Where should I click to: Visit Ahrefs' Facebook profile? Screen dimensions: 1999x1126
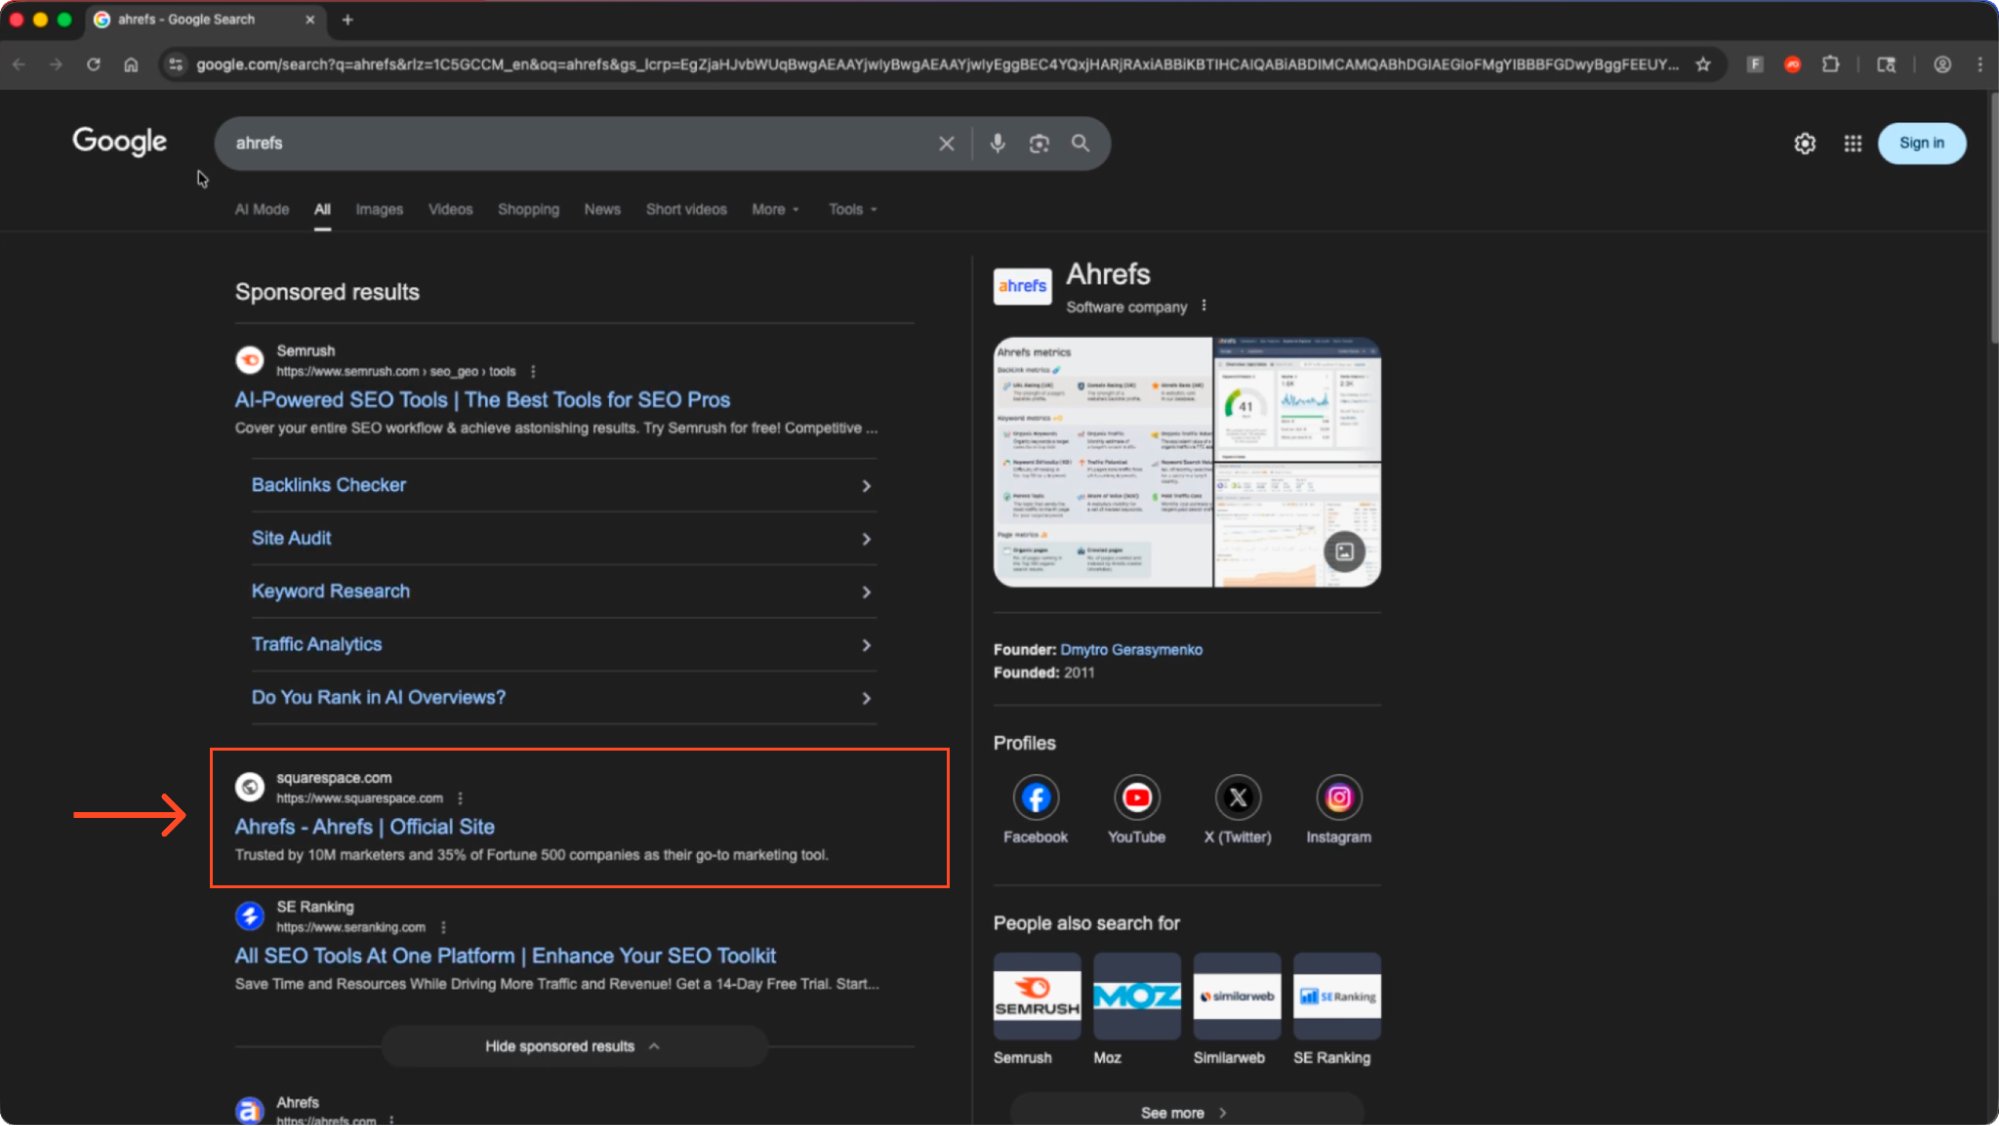click(1035, 797)
